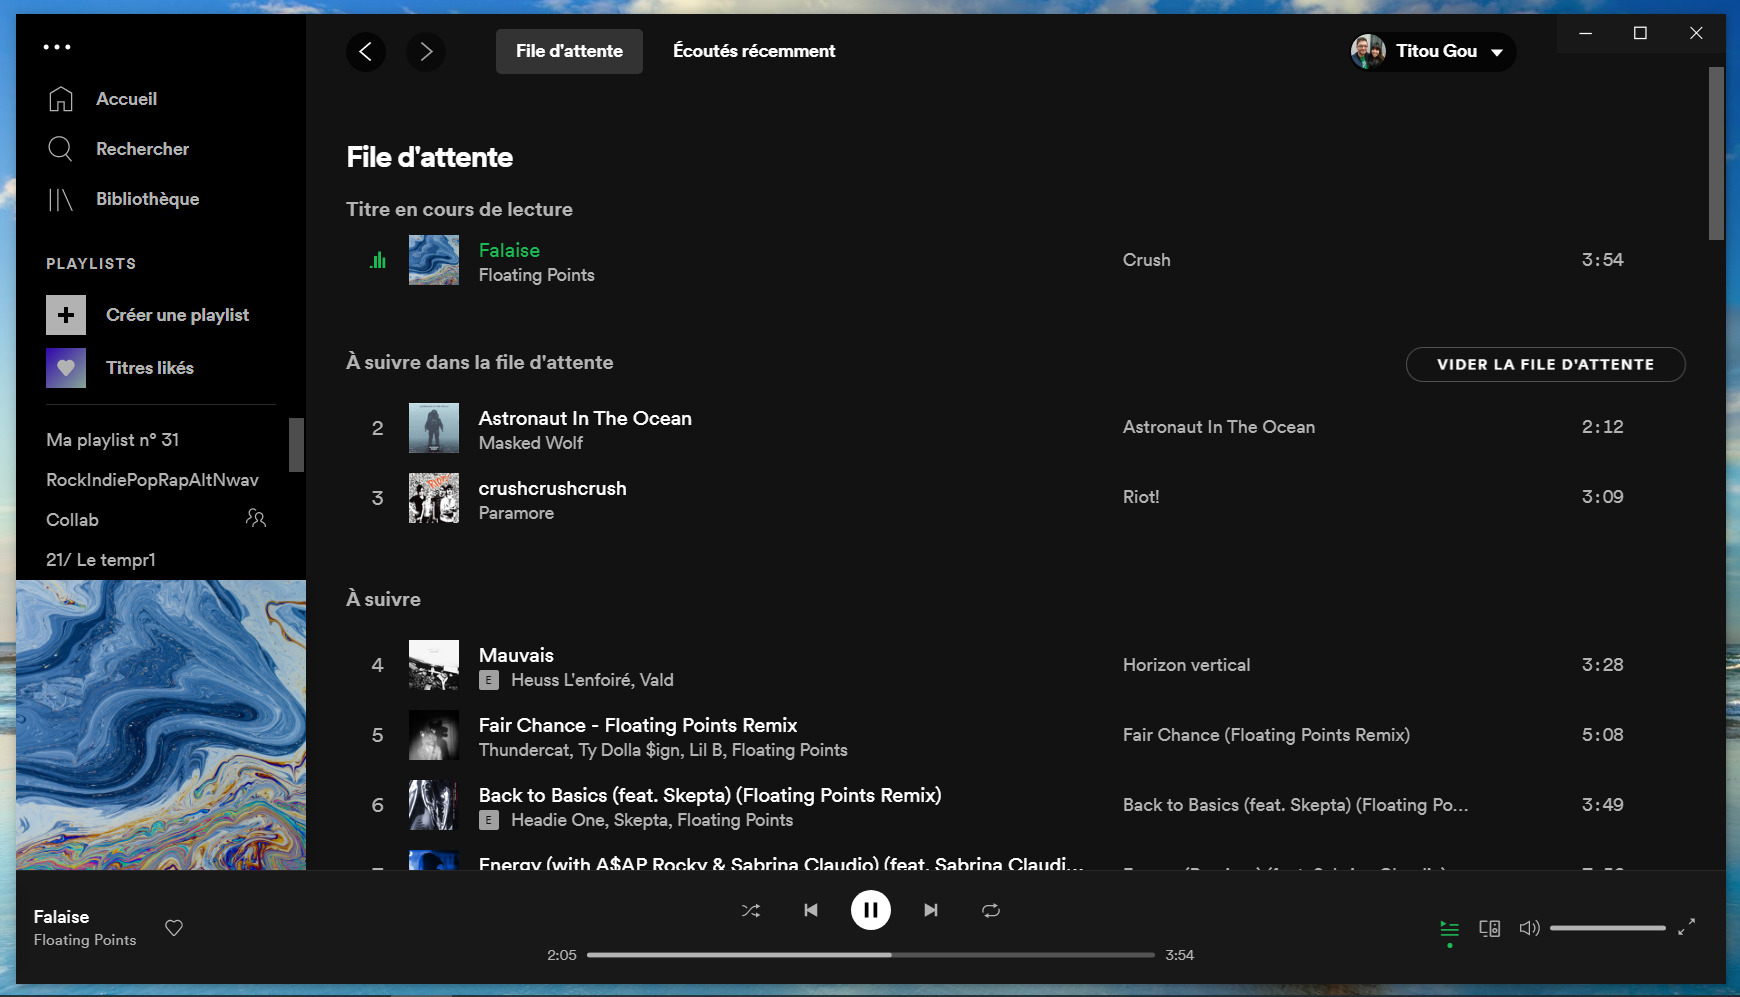Open Thundercat artist link
Screen dimensions: 1740x997
coord(524,750)
